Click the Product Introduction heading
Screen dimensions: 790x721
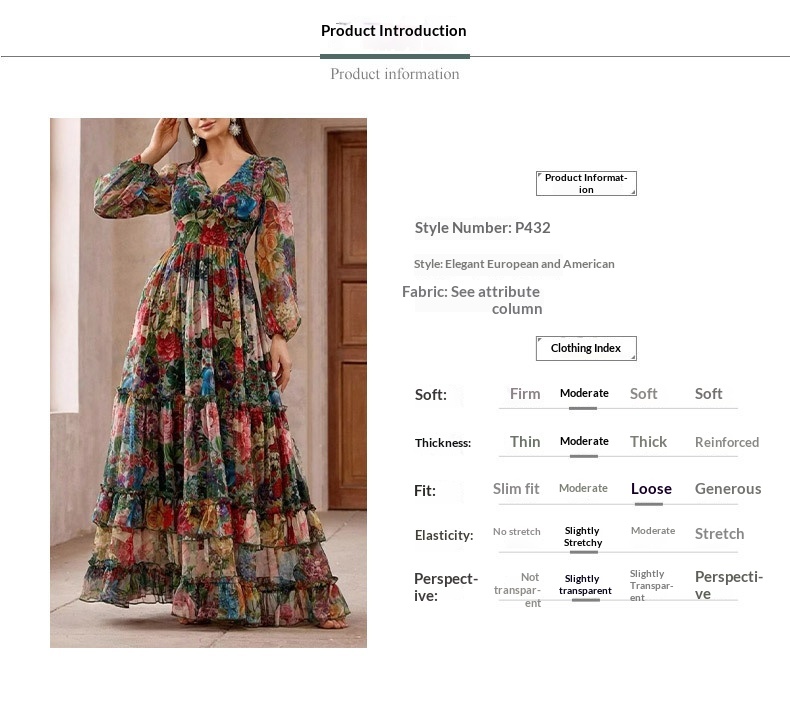(x=393, y=31)
